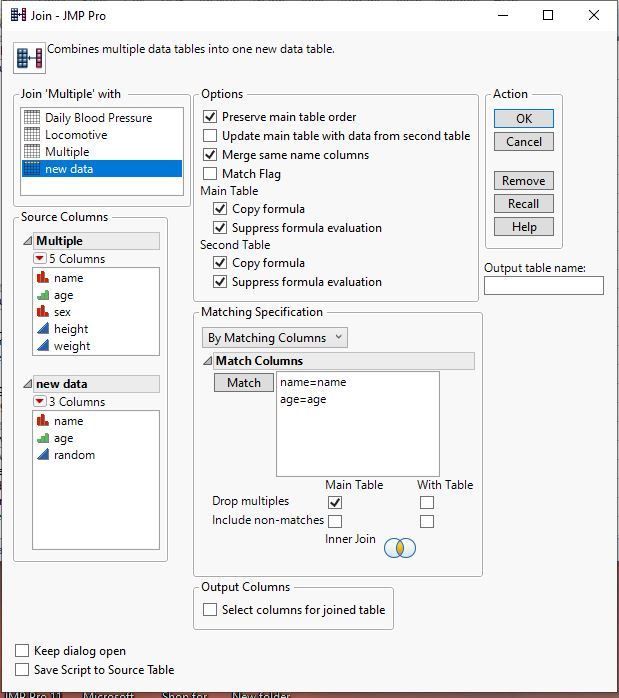
Task: Click the Join tables illustration icon
Action: pos(29,58)
